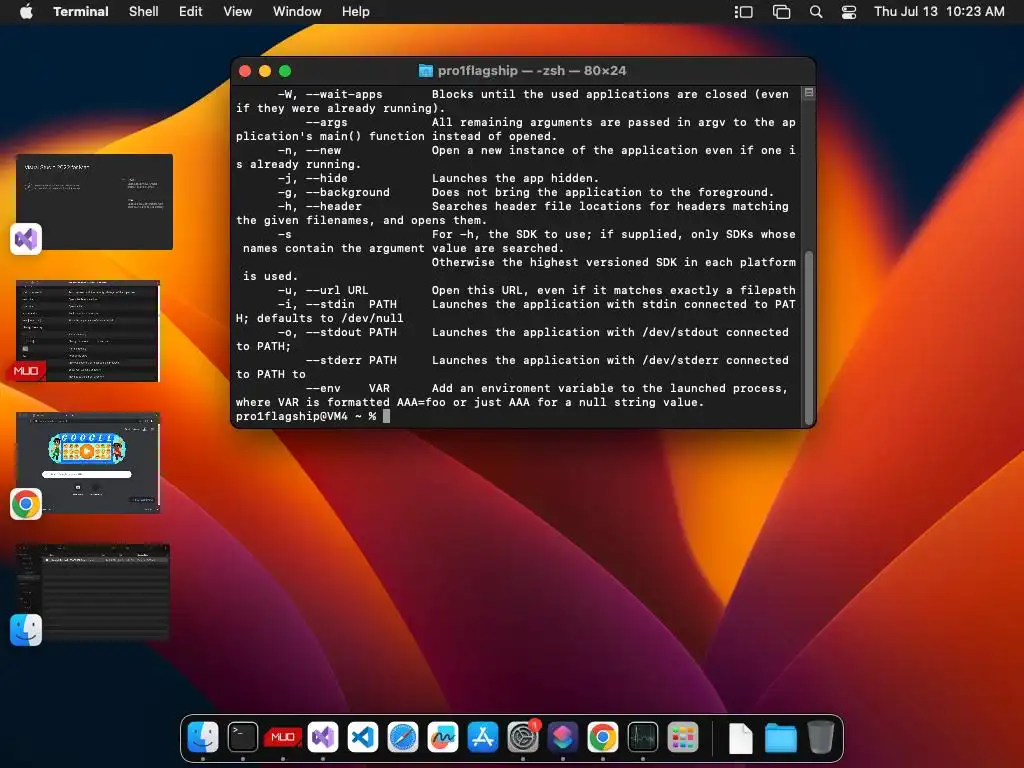The height and width of the screenshot is (768, 1024).
Task: Click the Stage Manager icon in the menu bar
Action: (x=744, y=12)
